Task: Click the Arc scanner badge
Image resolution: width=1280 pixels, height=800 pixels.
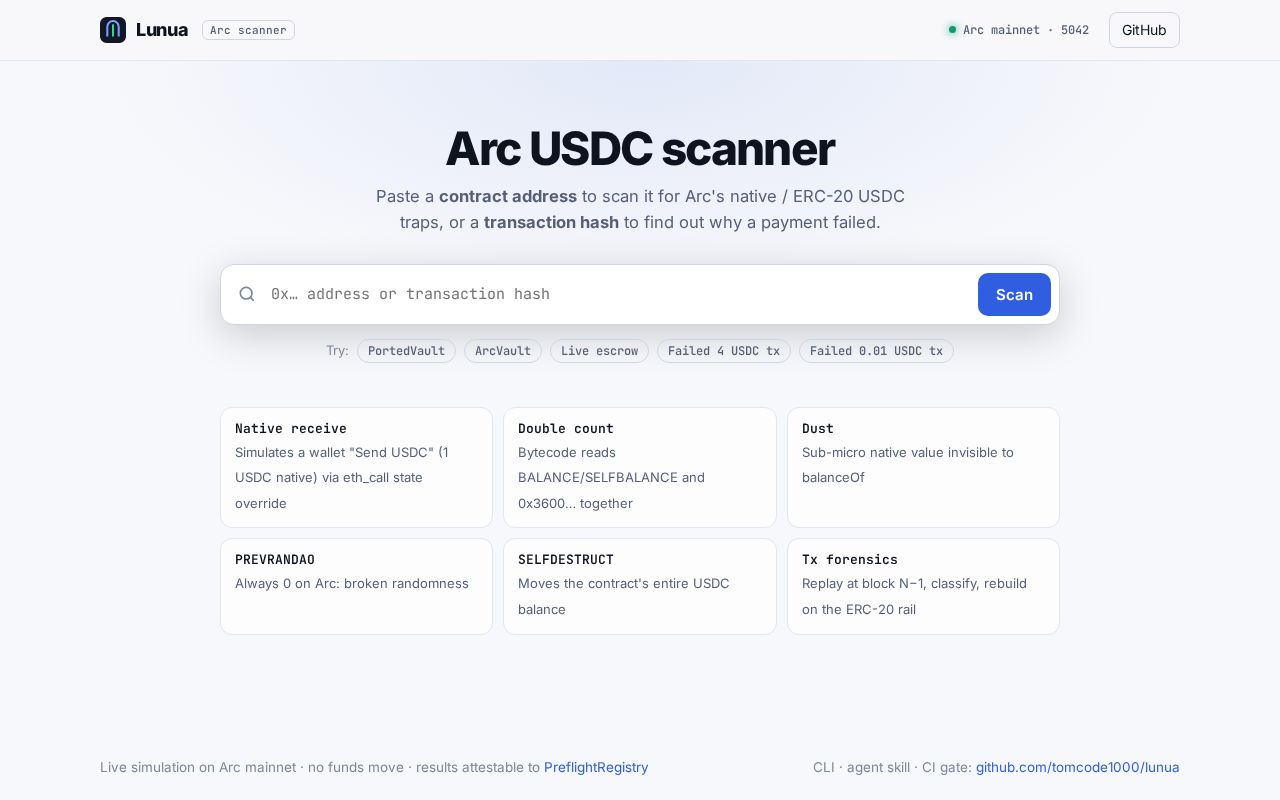Action: tap(248, 30)
